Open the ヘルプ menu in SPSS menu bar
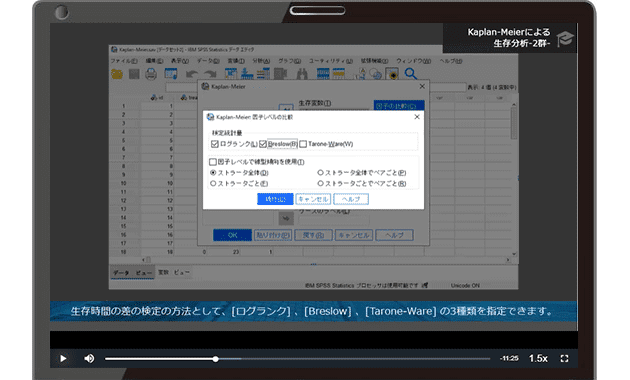 (451, 61)
